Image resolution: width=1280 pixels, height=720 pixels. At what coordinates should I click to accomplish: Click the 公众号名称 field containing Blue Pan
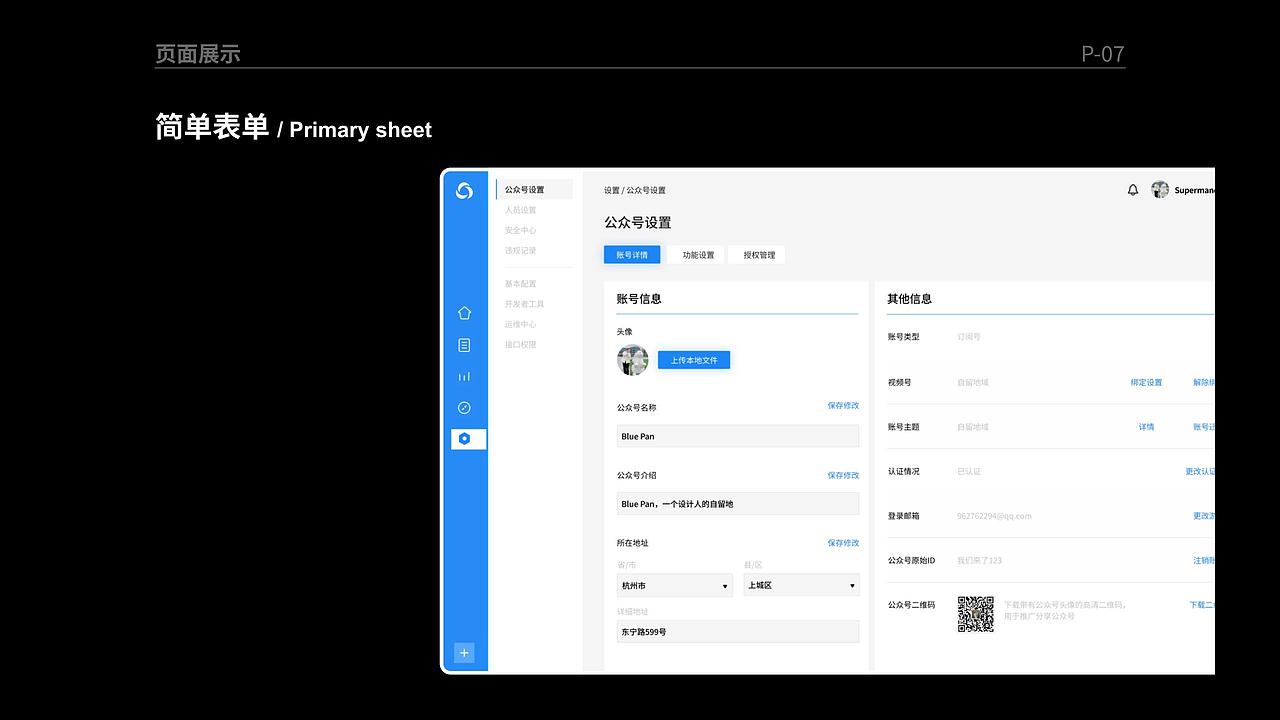click(738, 436)
